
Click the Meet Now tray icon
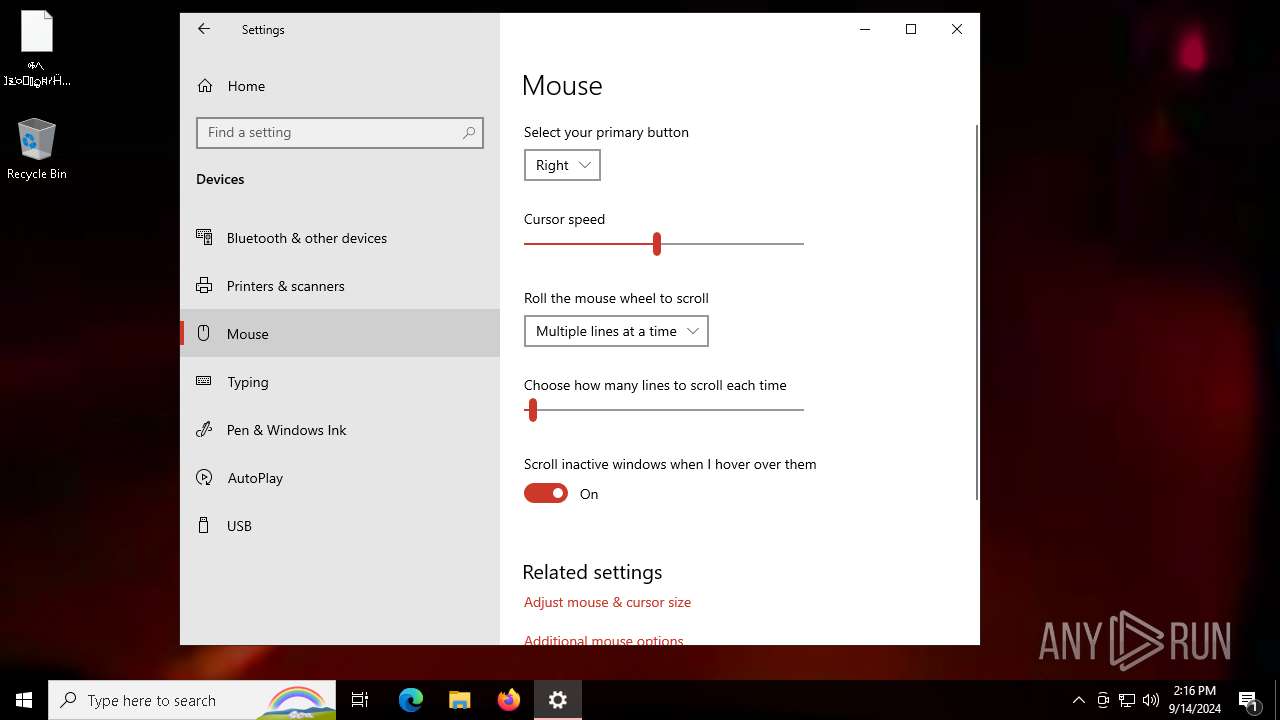pos(1103,700)
